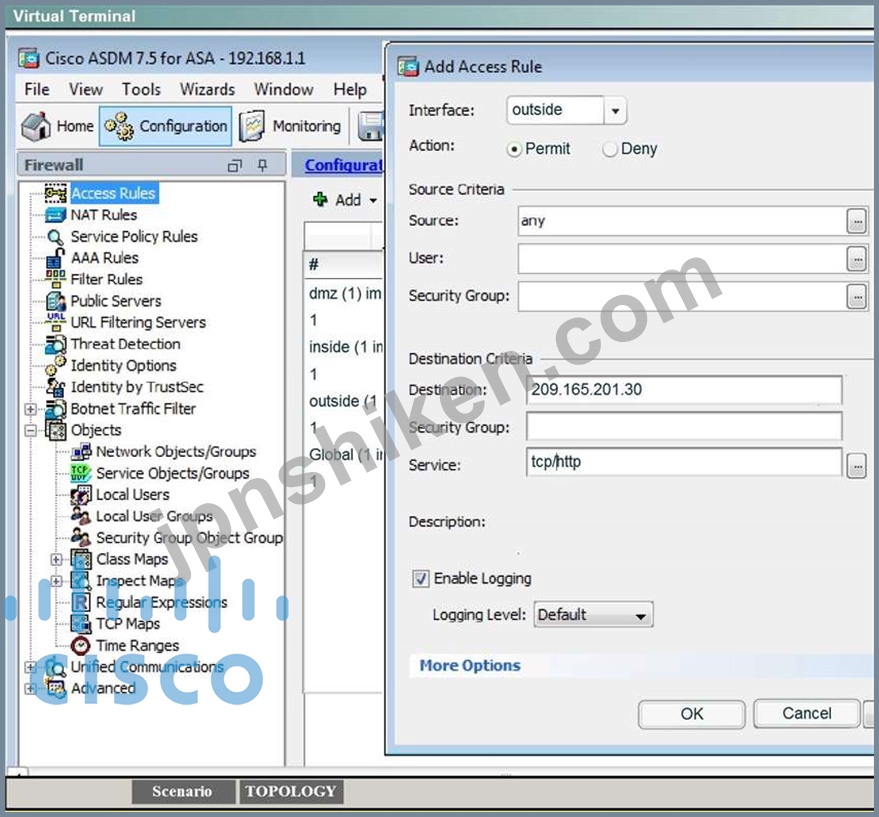The width and height of the screenshot is (879, 817).
Task: Pin the Firewall panel with pushpin icon
Action: click(262, 165)
